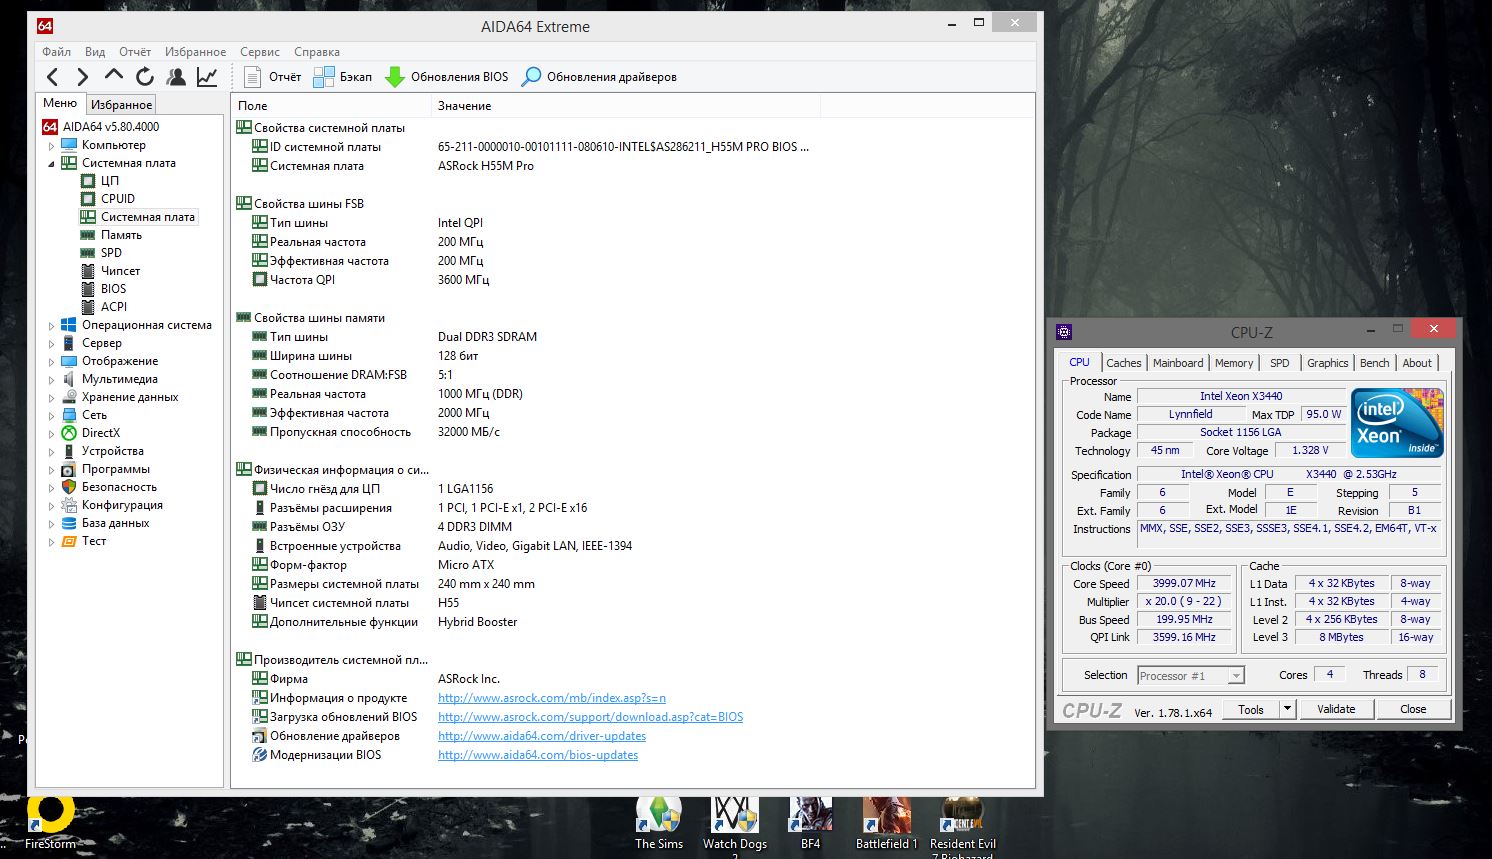Image resolution: width=1492 pixels, height=859 pixels.
Task: Open the Сервис menu
Action: 259,52
